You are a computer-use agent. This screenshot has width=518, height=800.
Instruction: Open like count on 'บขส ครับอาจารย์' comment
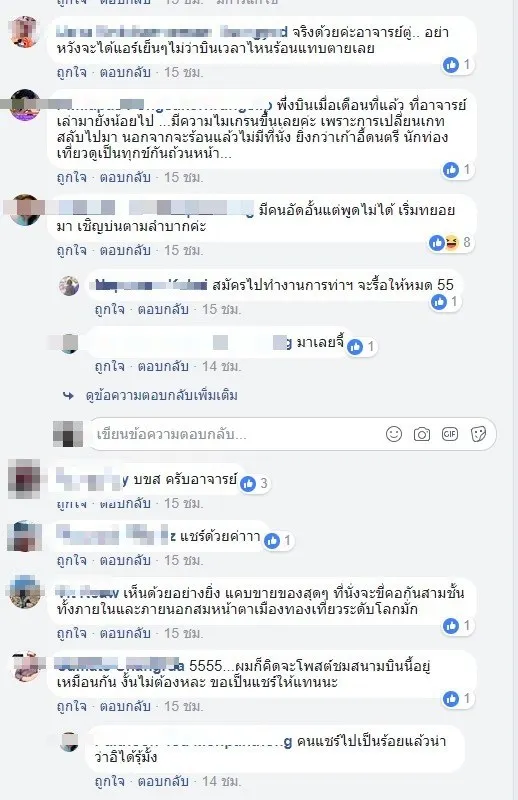click(255, 483)
